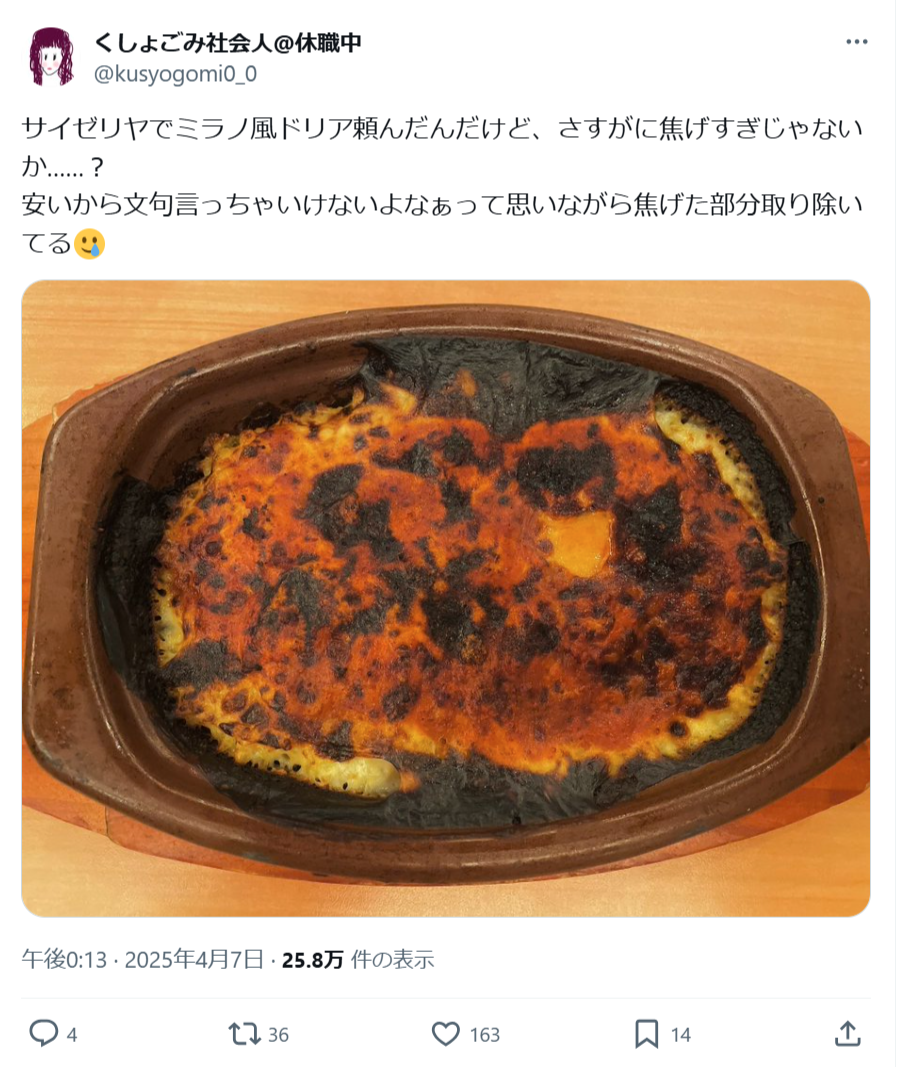Like the tweet with heart icon

pyautogui.click(x=446, y=1034)
